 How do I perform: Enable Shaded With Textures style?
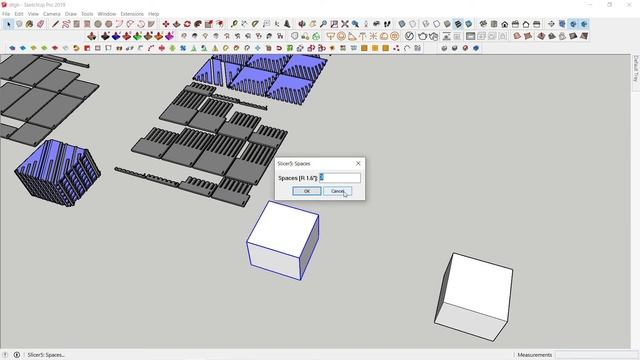[x=458, y=24]
